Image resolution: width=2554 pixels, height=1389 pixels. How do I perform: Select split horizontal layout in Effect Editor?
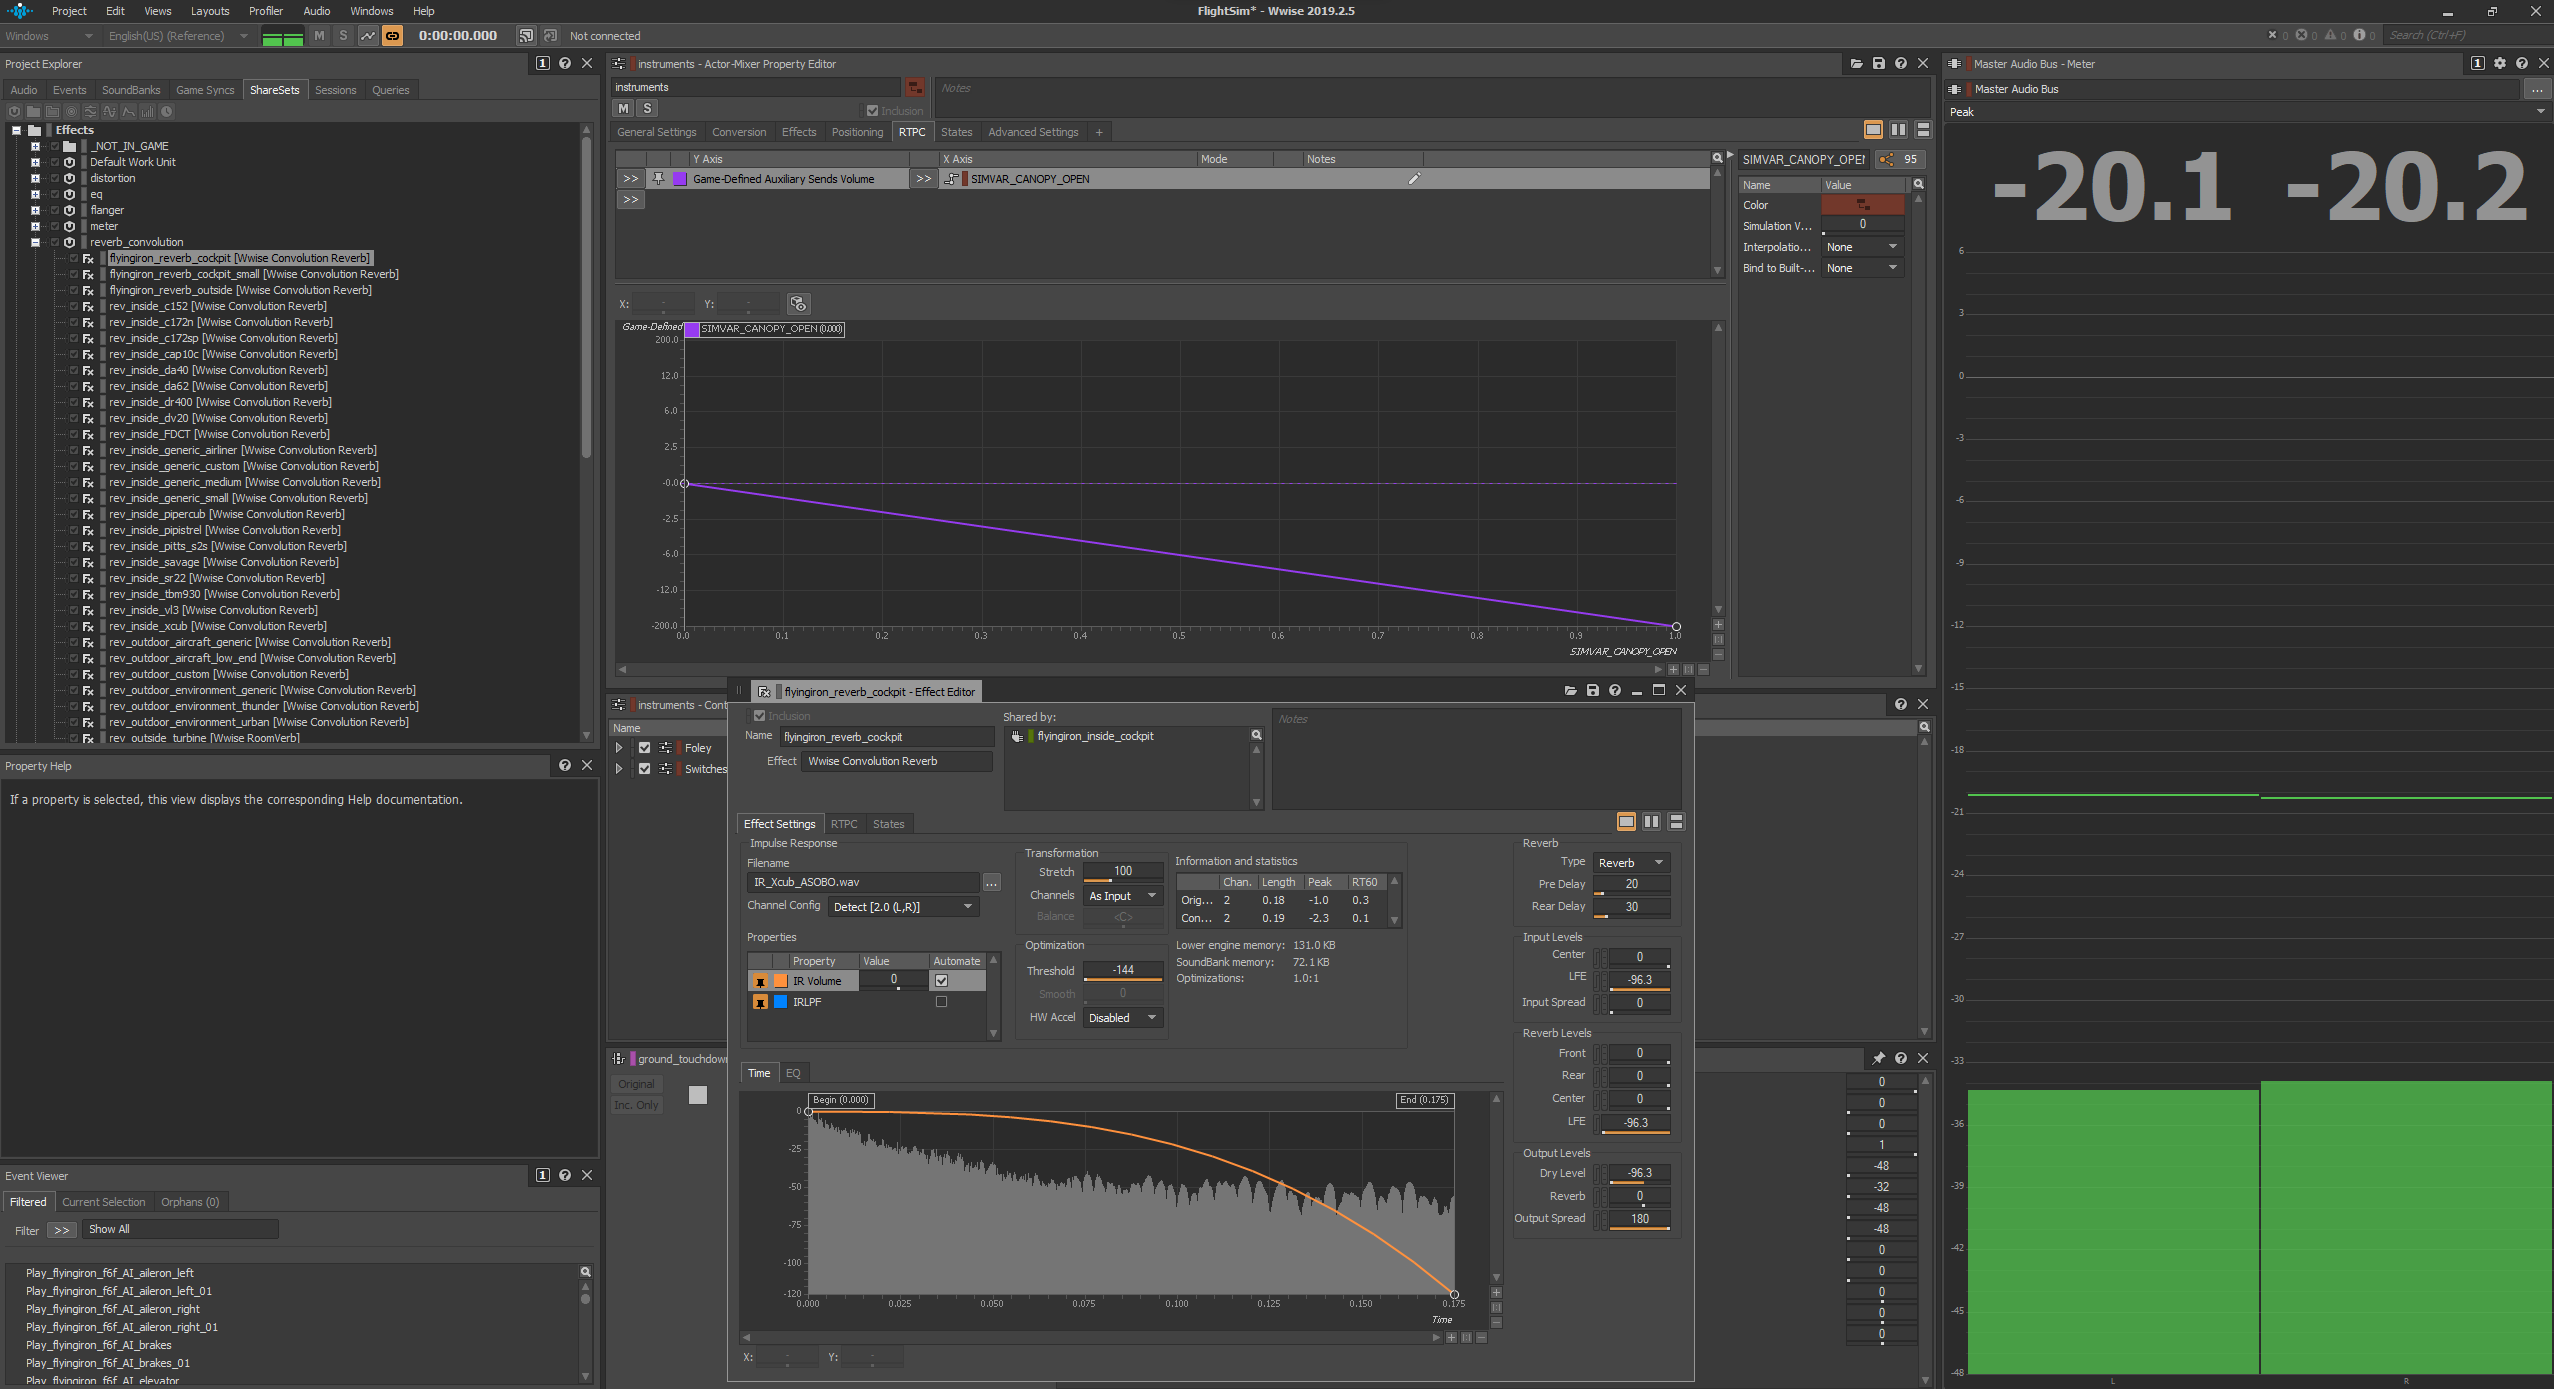(1676, 822)
